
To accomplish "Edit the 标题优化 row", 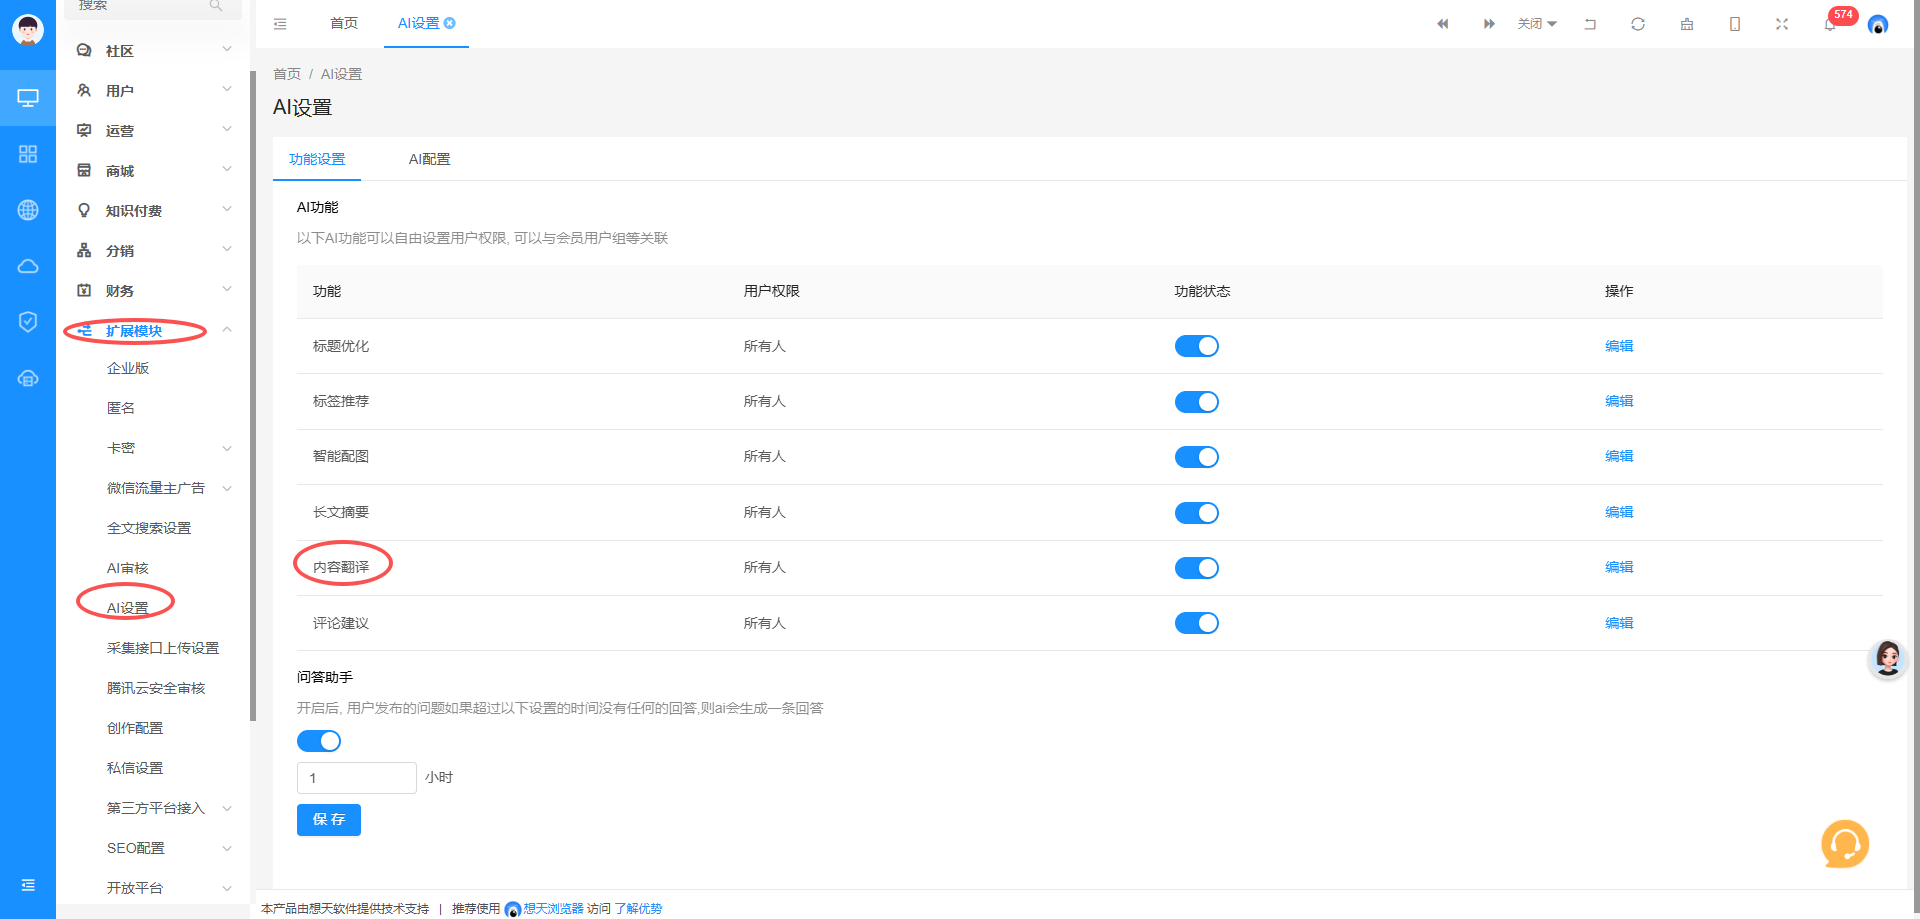I will pos(1619,346).
